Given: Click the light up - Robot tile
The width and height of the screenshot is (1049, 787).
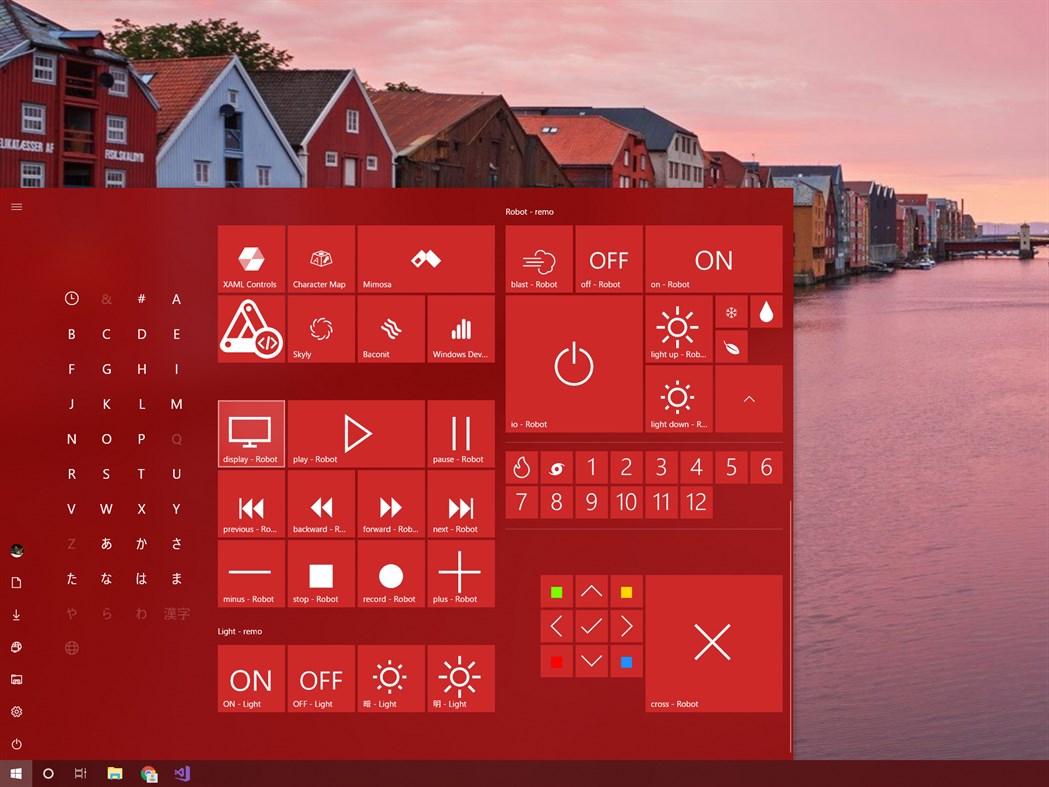Looking at the screenshot, I should 679,329.
